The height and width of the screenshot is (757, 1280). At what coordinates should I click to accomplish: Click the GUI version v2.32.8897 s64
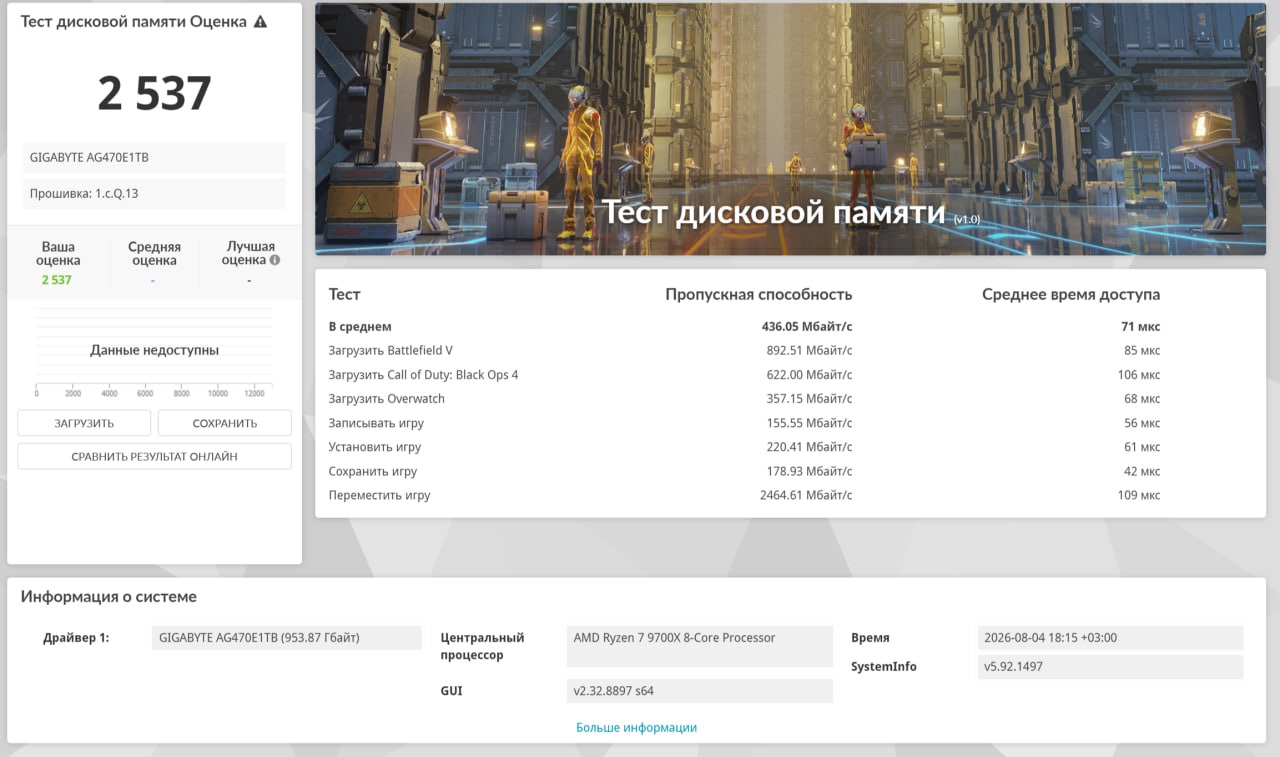pos(700,691)
